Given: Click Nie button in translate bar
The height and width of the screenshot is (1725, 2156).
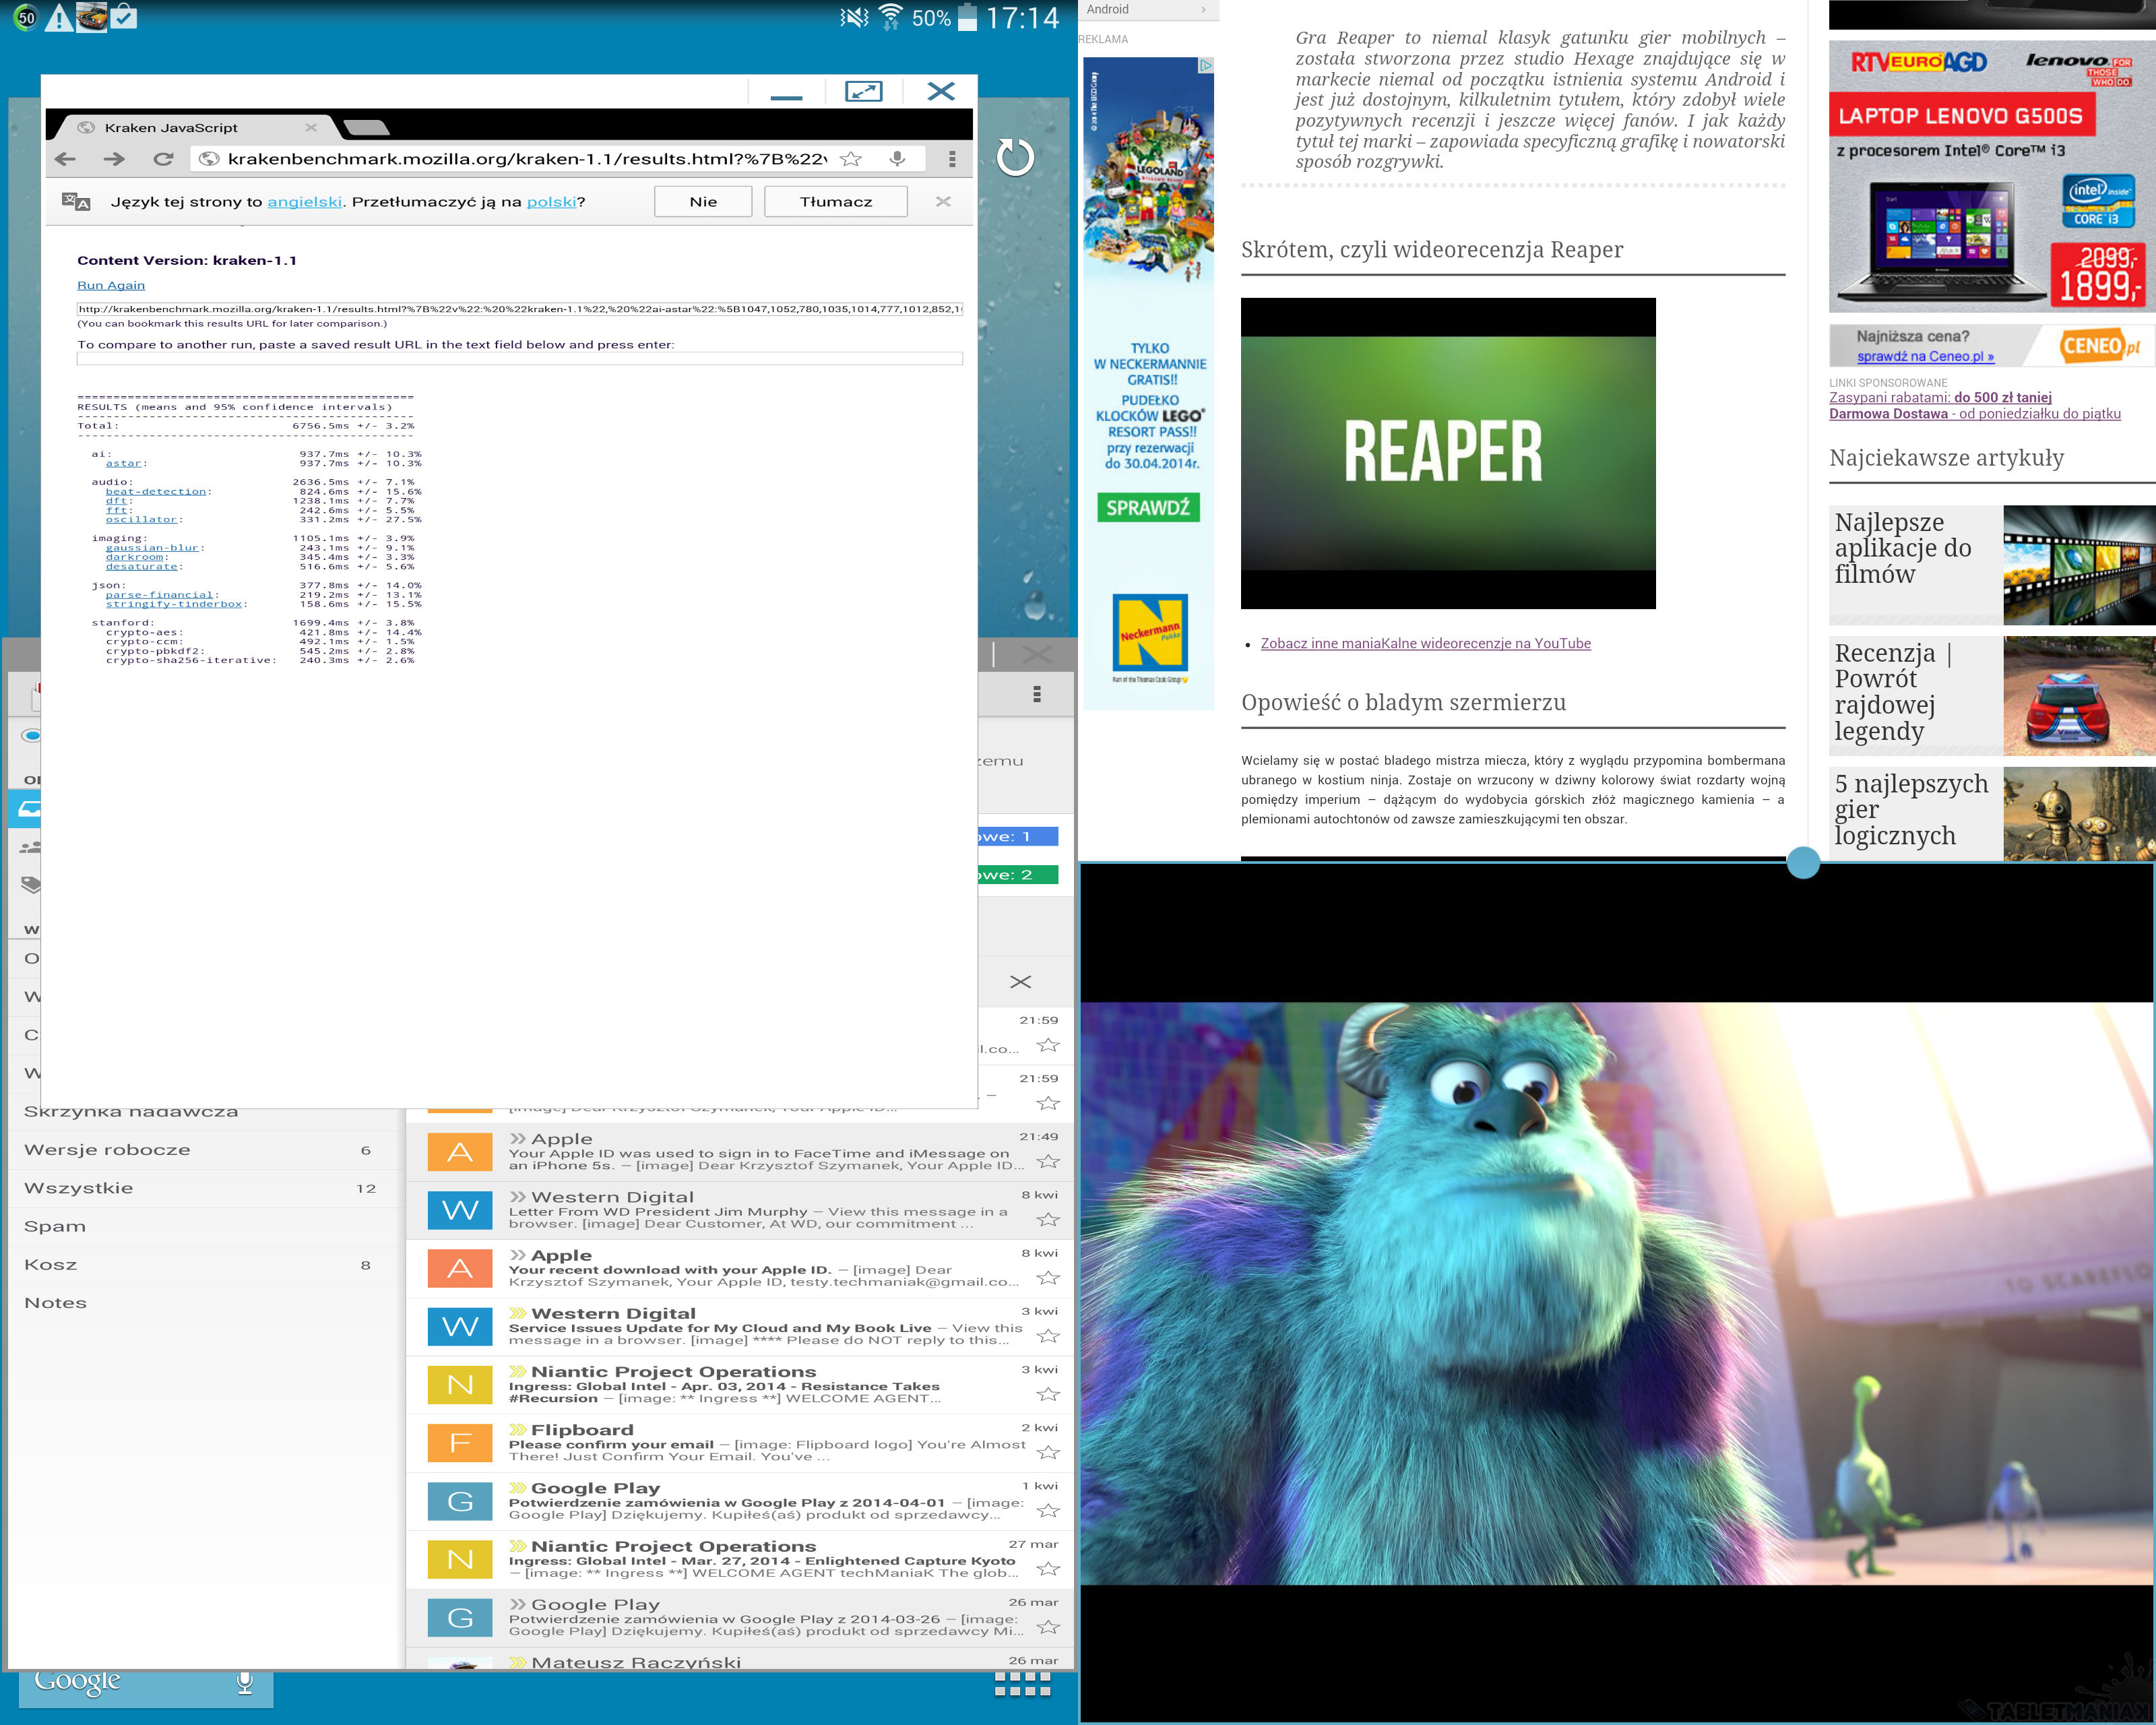Looking at the screenshot, I should [x=703, y=202].
